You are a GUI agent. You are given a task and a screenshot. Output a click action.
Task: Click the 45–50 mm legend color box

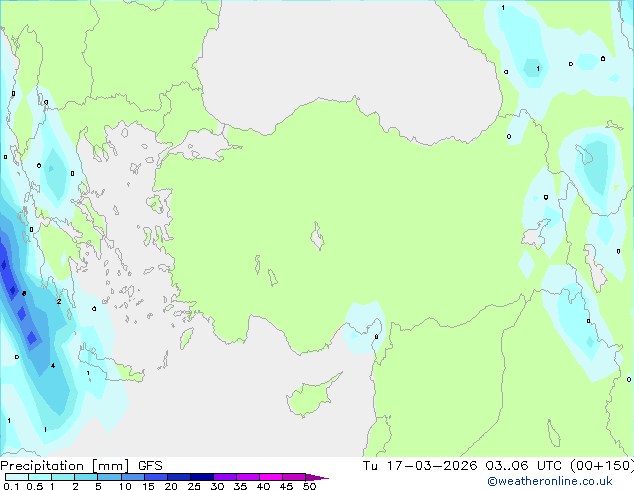pos(294,477)
